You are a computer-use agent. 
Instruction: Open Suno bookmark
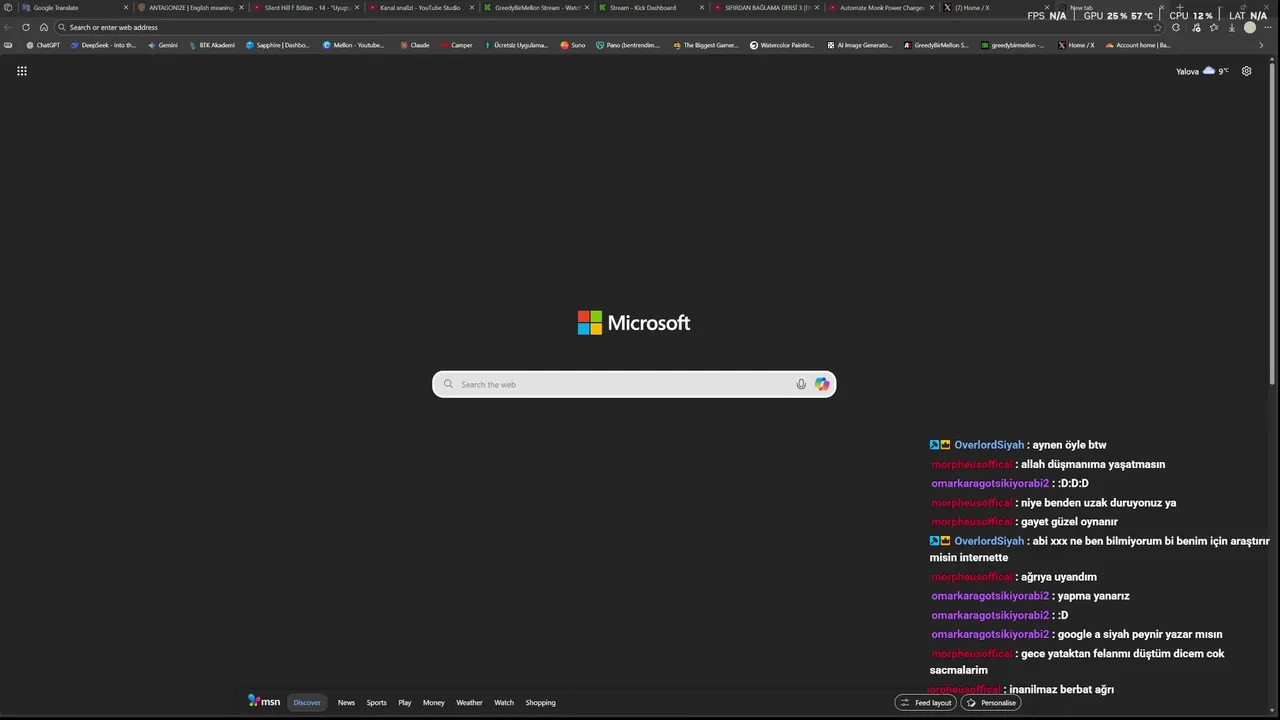tap(573, 45)
